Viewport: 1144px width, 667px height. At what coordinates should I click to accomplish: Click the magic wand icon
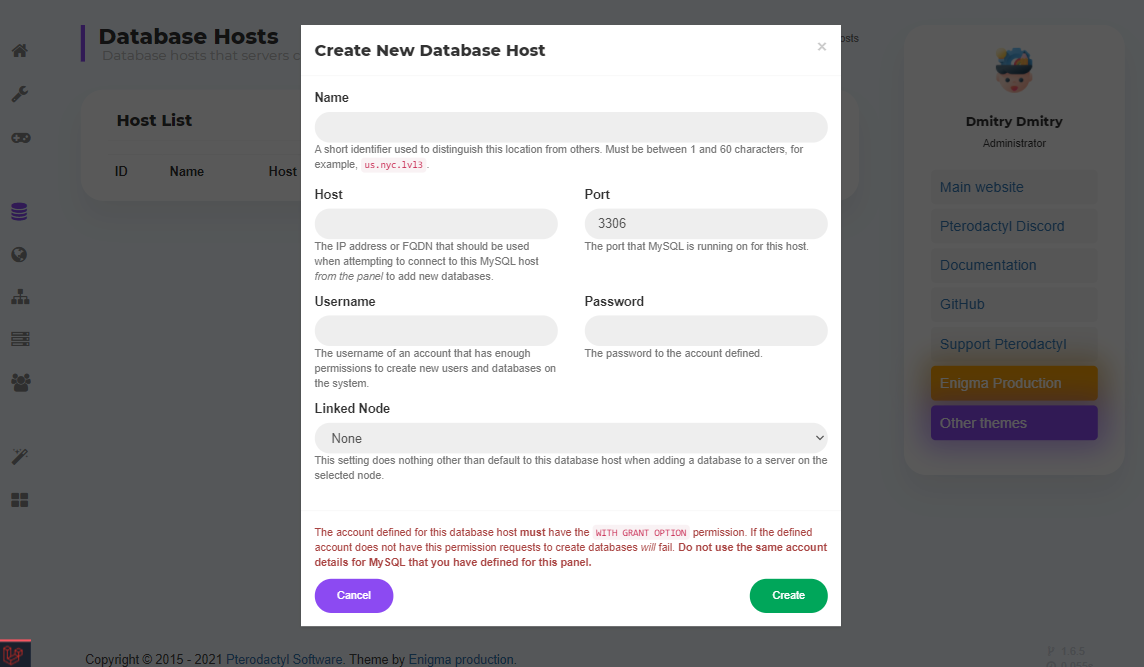pyautogui.click(x=20, y=456)
